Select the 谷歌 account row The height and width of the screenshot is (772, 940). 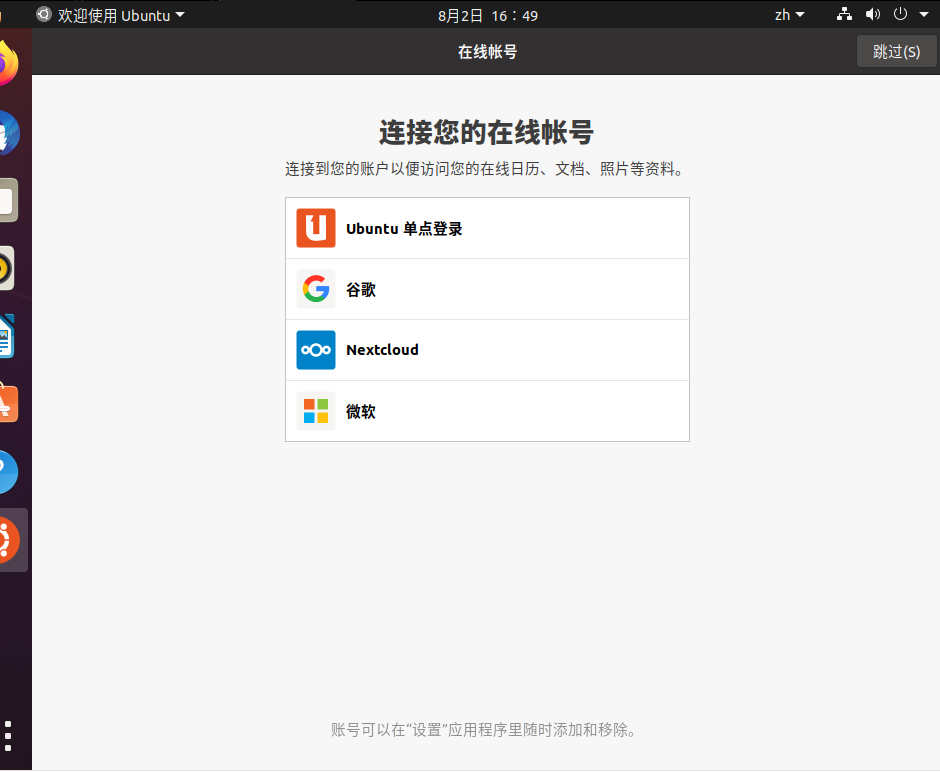(487, 290)
